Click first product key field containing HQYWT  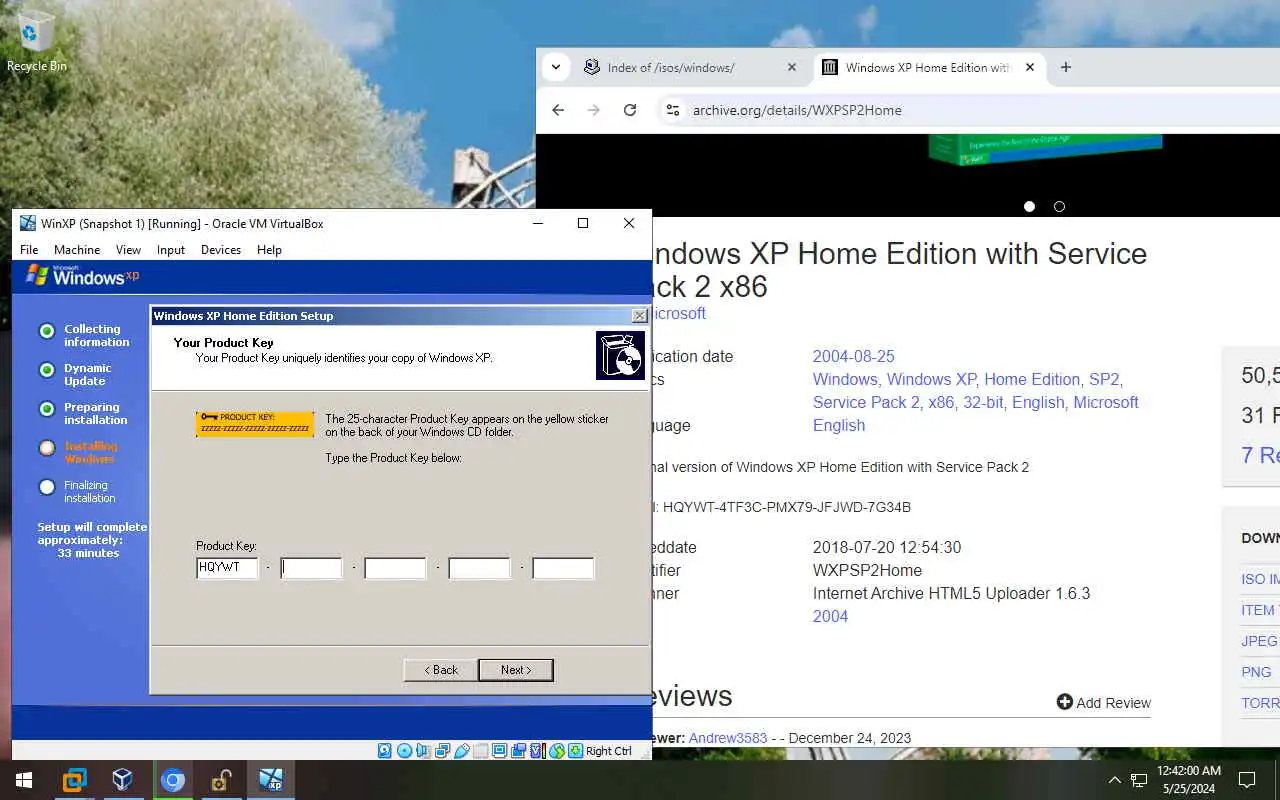pyautogui.click(x=227, y=568)
